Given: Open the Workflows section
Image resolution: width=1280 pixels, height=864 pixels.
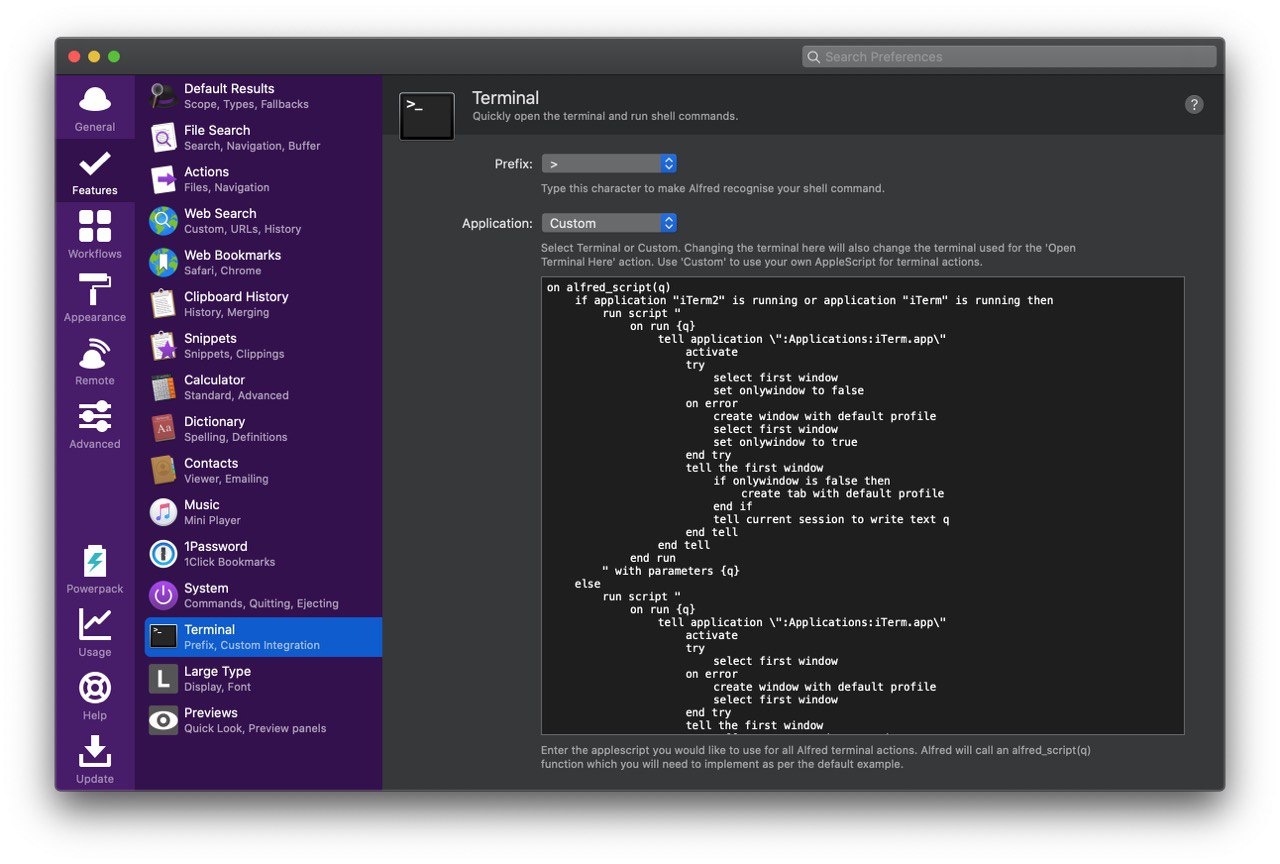Looking at the screenshot, I should click(95, 235).
